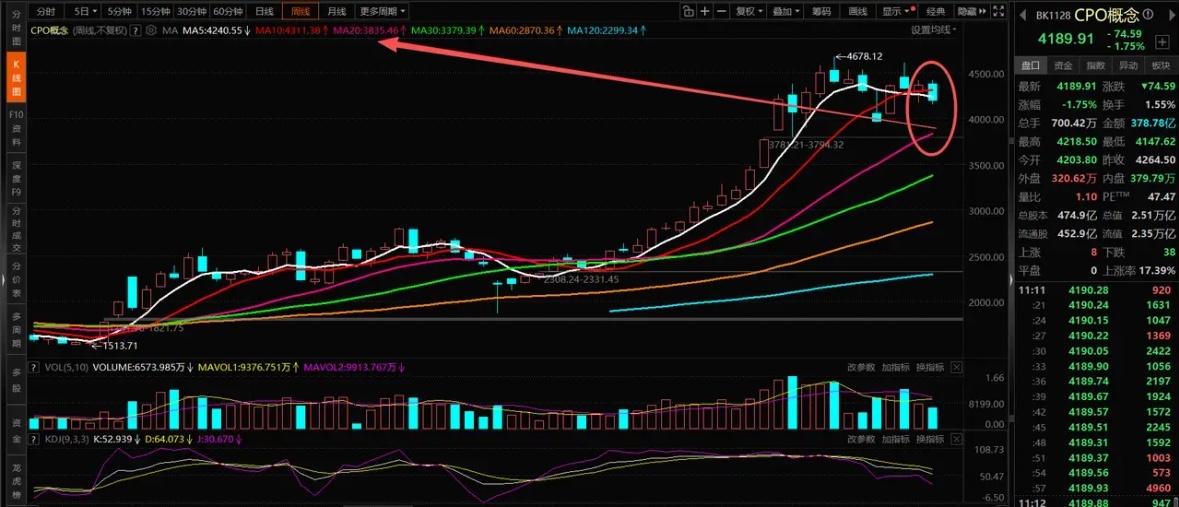
Task: Click the MA20:3835.46 indicator value
Action: [371, 30]
